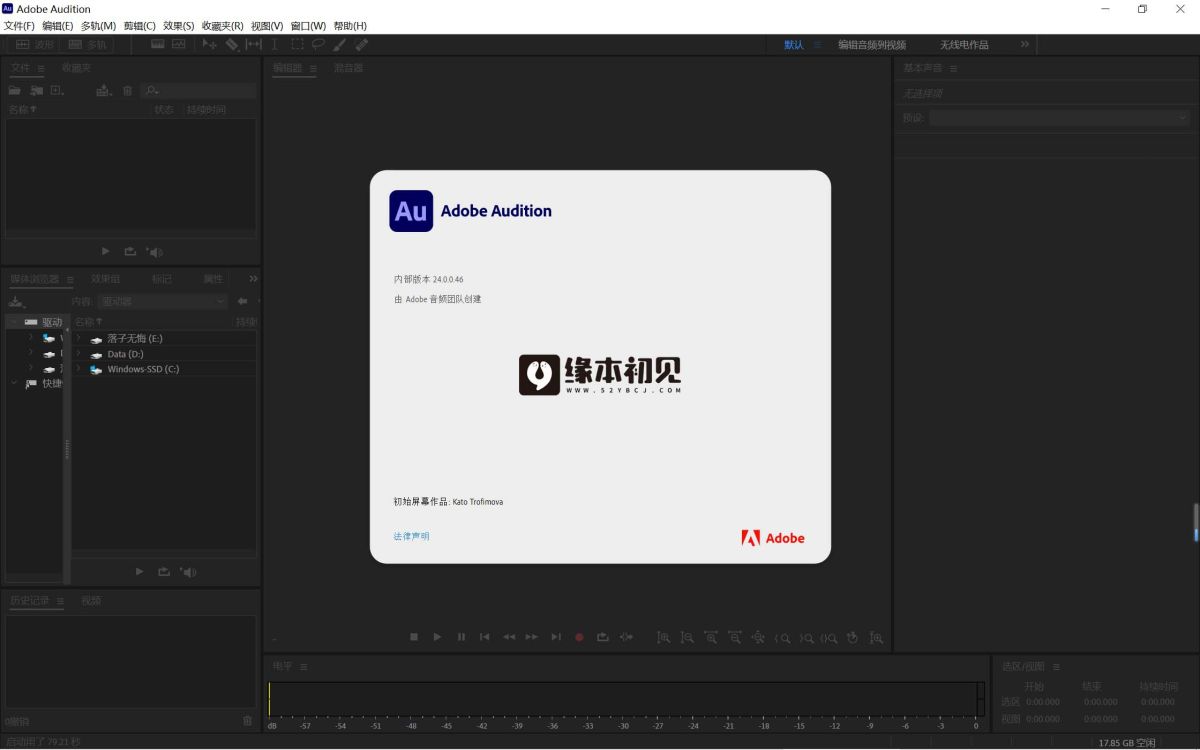This screenshot has width=1200, height=750.
Task: Expand the Windows-SSD (C:) drive
Action: [78, 369]
